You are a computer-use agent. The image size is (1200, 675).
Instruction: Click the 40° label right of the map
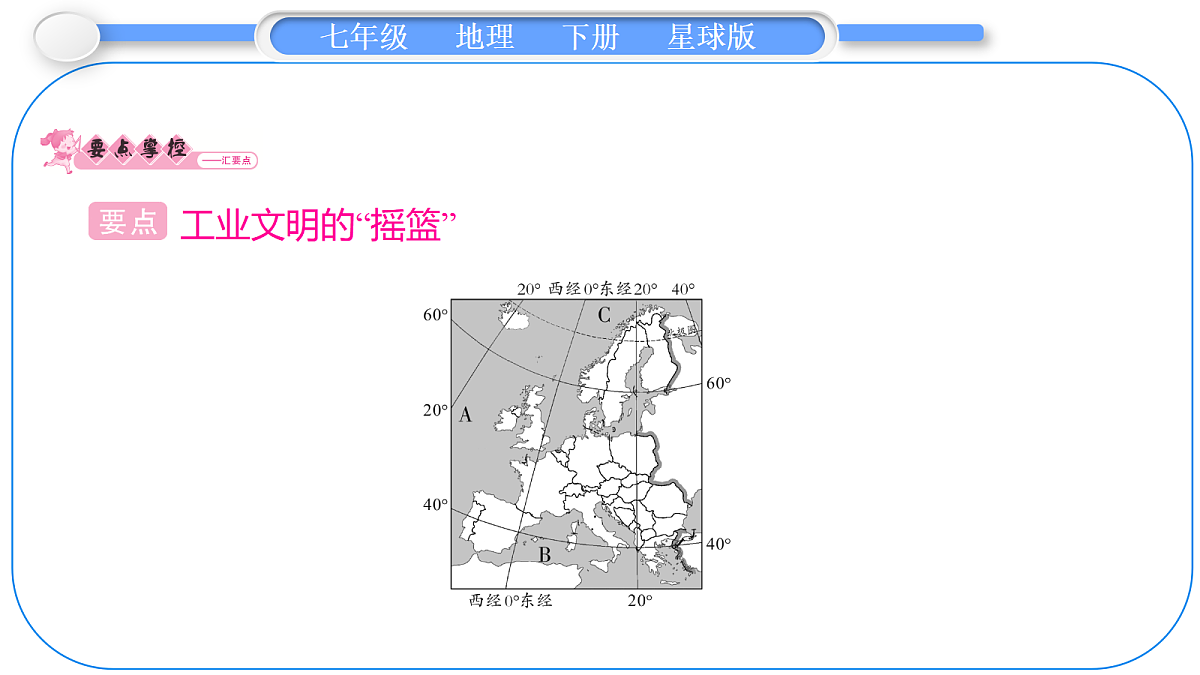pos(719,544)
